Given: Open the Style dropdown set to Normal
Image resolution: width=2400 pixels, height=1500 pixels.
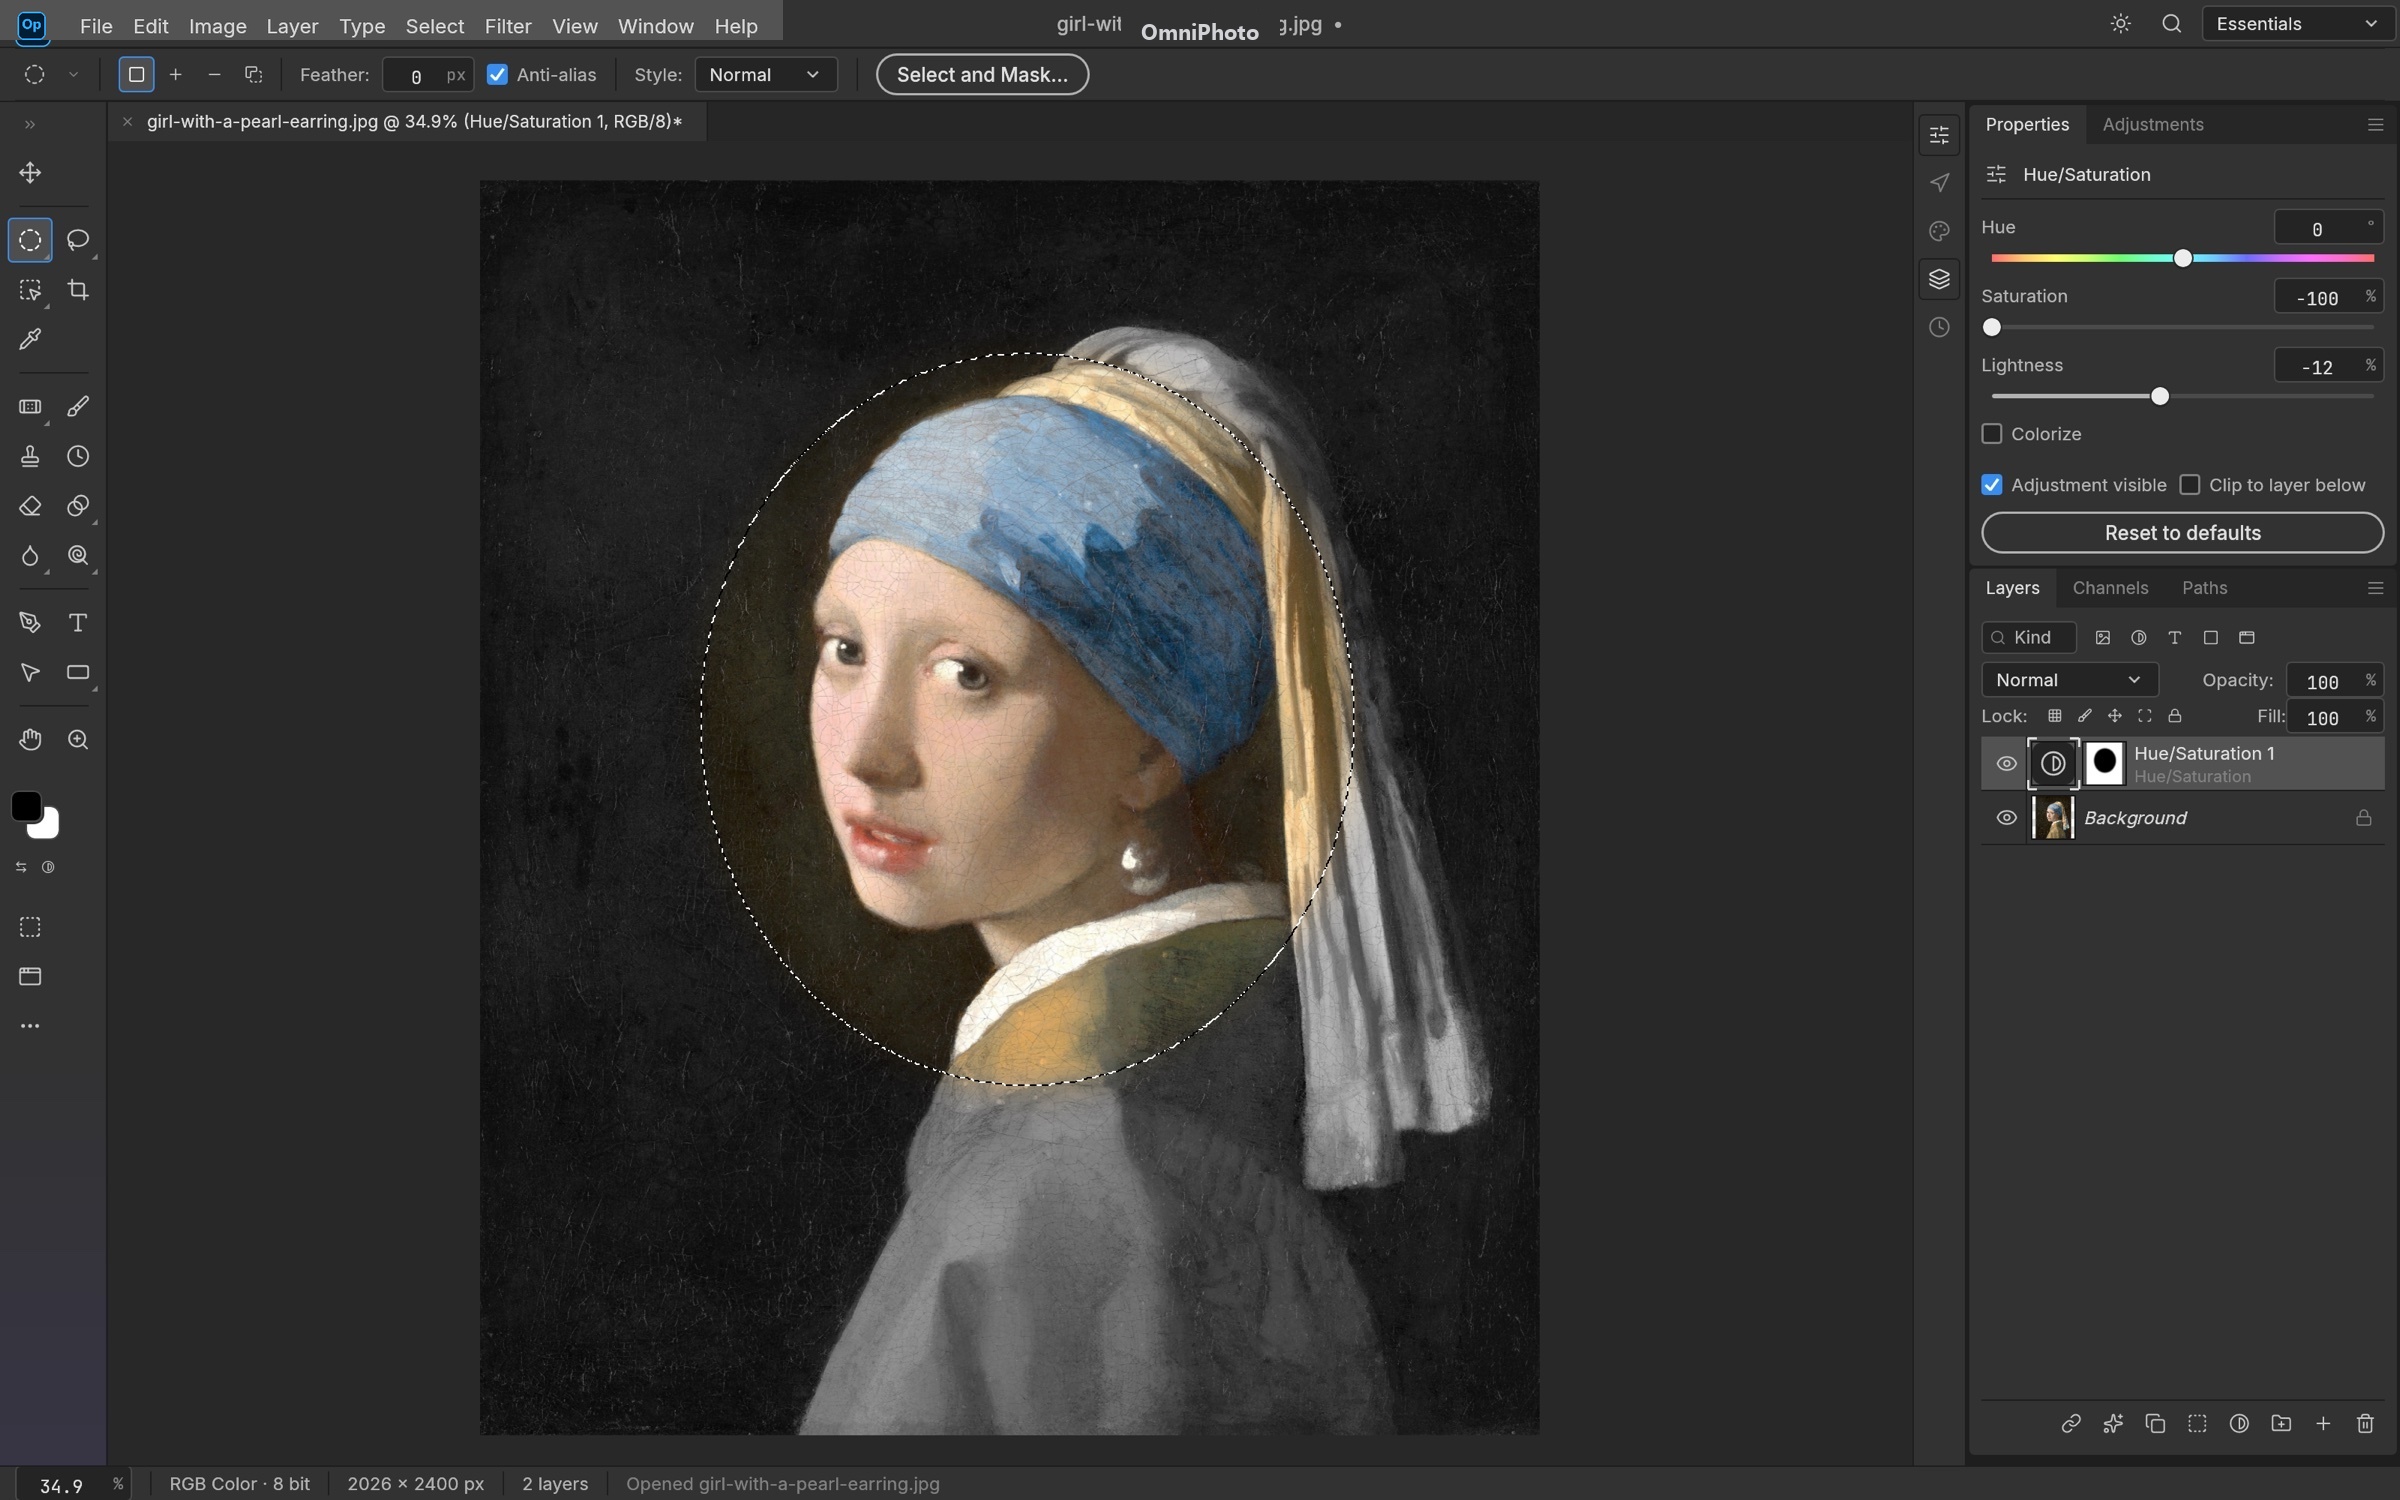Looking at the screenshot, I should 765,75.
